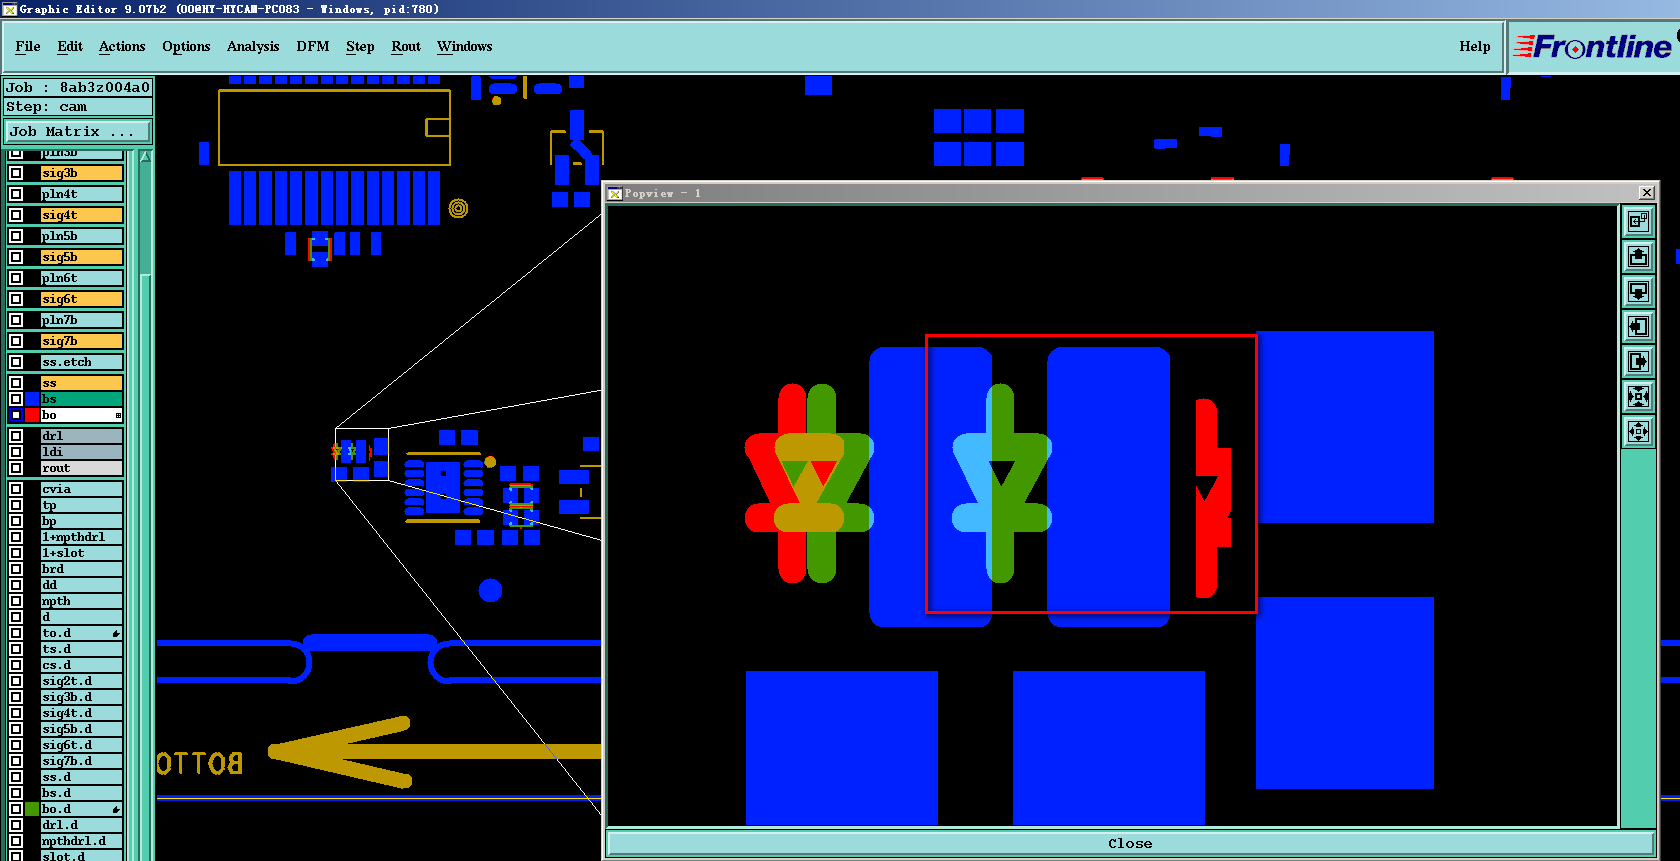1680x861 pixels.
Task: Click the Popview zoom-to-window icon
Action: [1638, 222]
